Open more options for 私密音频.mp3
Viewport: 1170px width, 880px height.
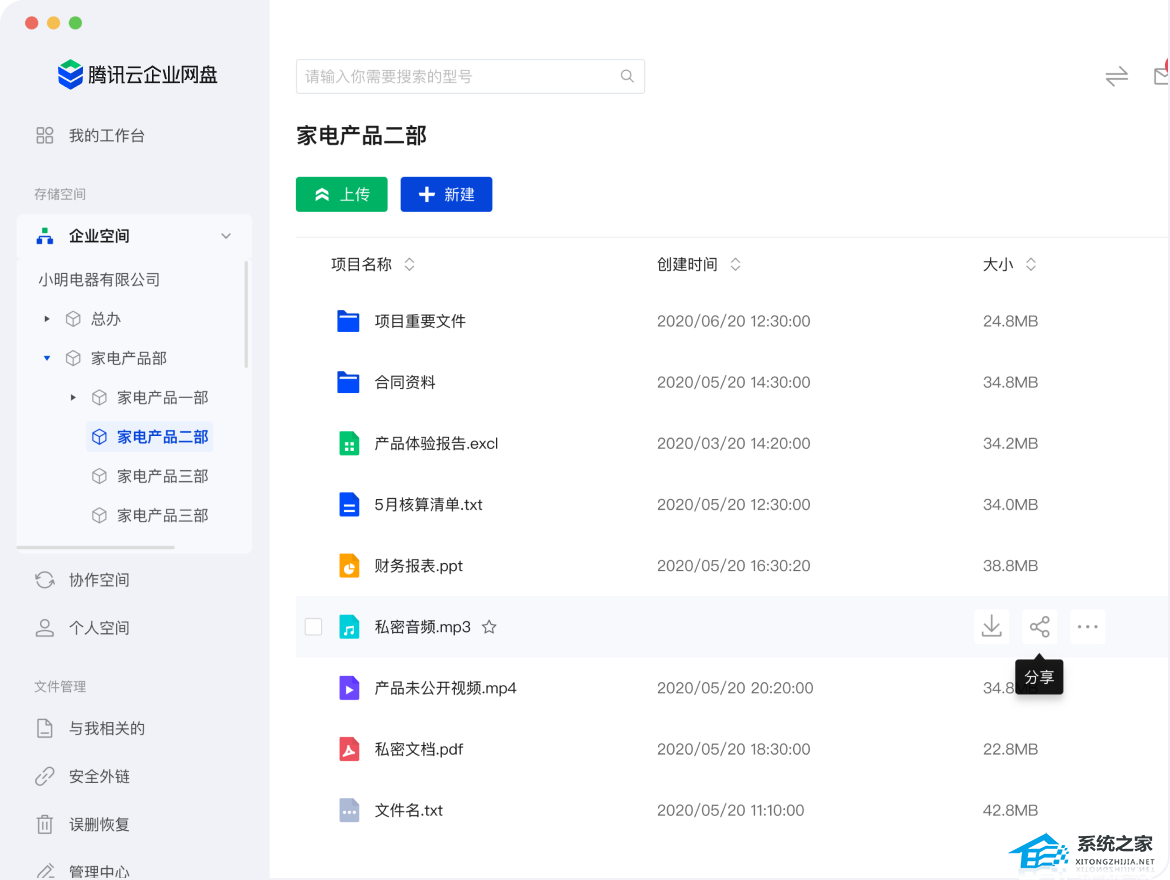point(1087,626)
